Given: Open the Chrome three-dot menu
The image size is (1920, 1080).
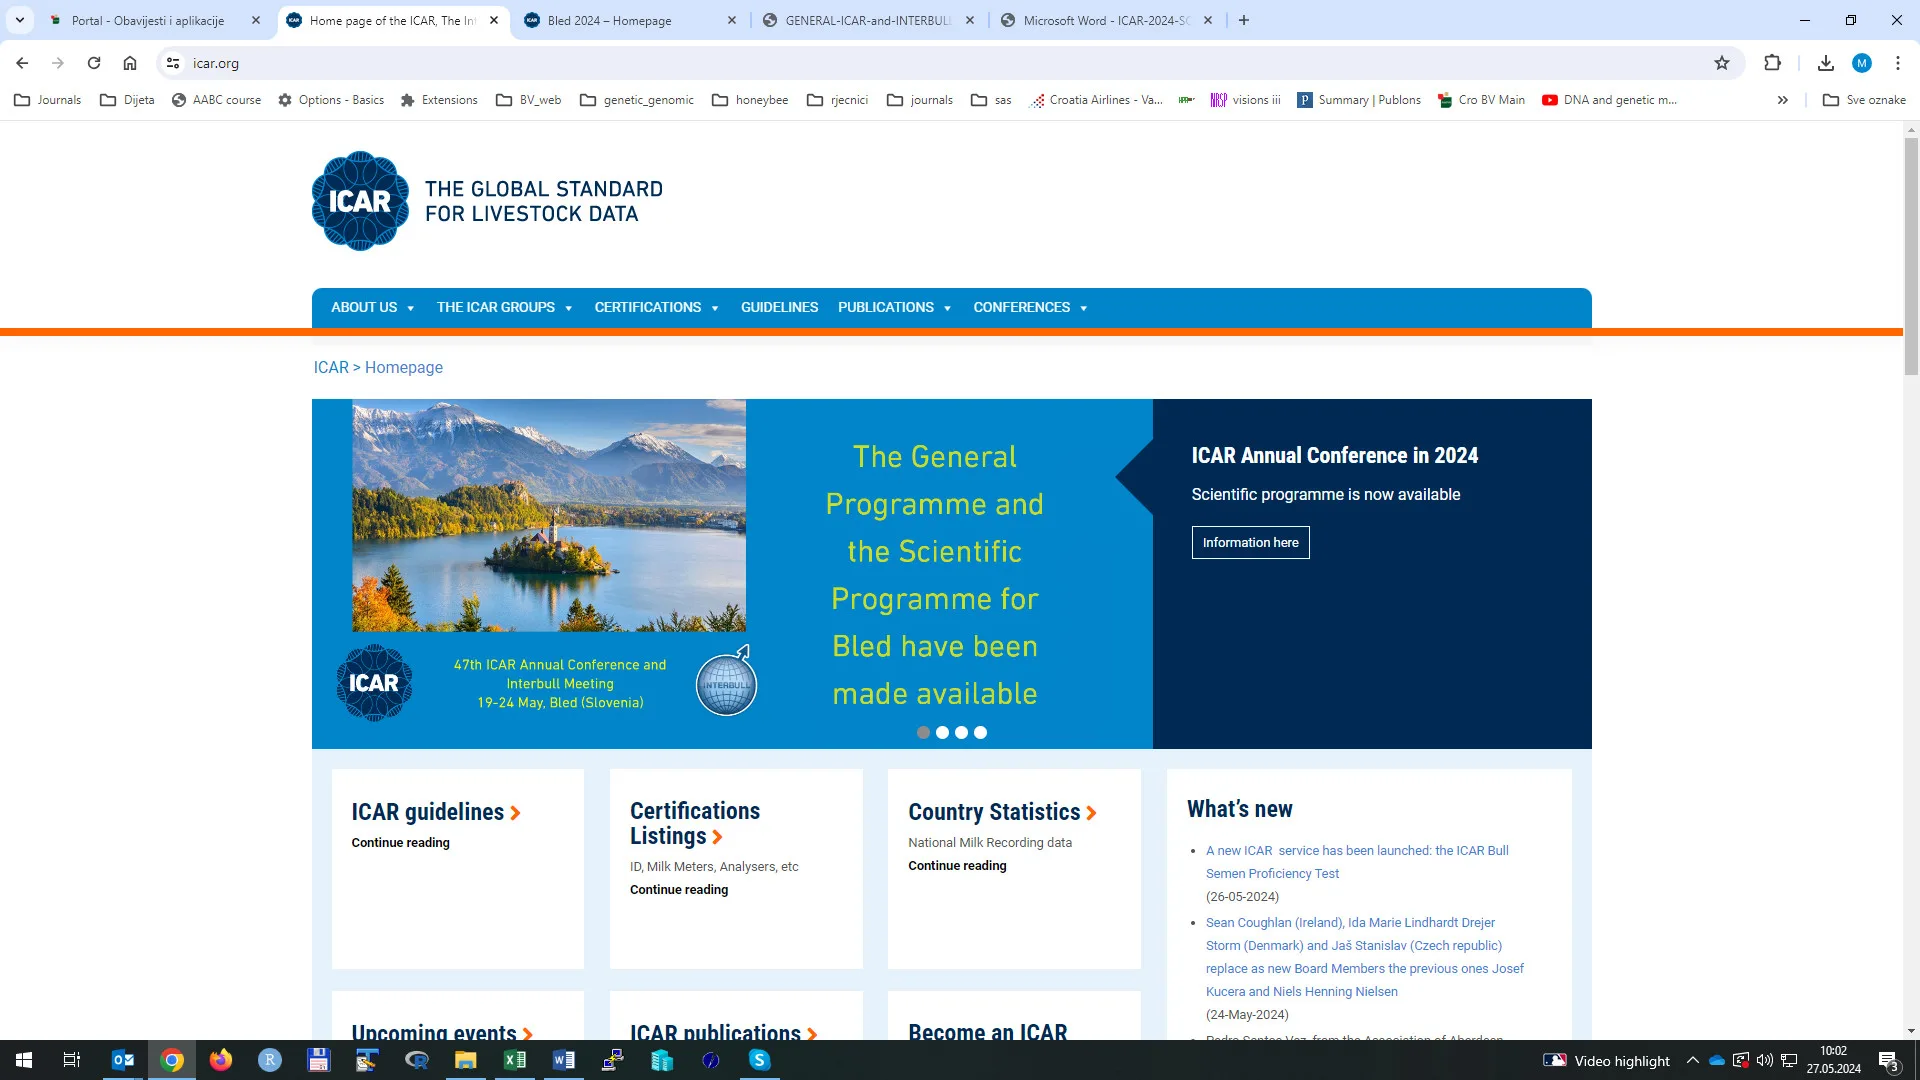Looking at the screenshot, I should coord(1898,63).
